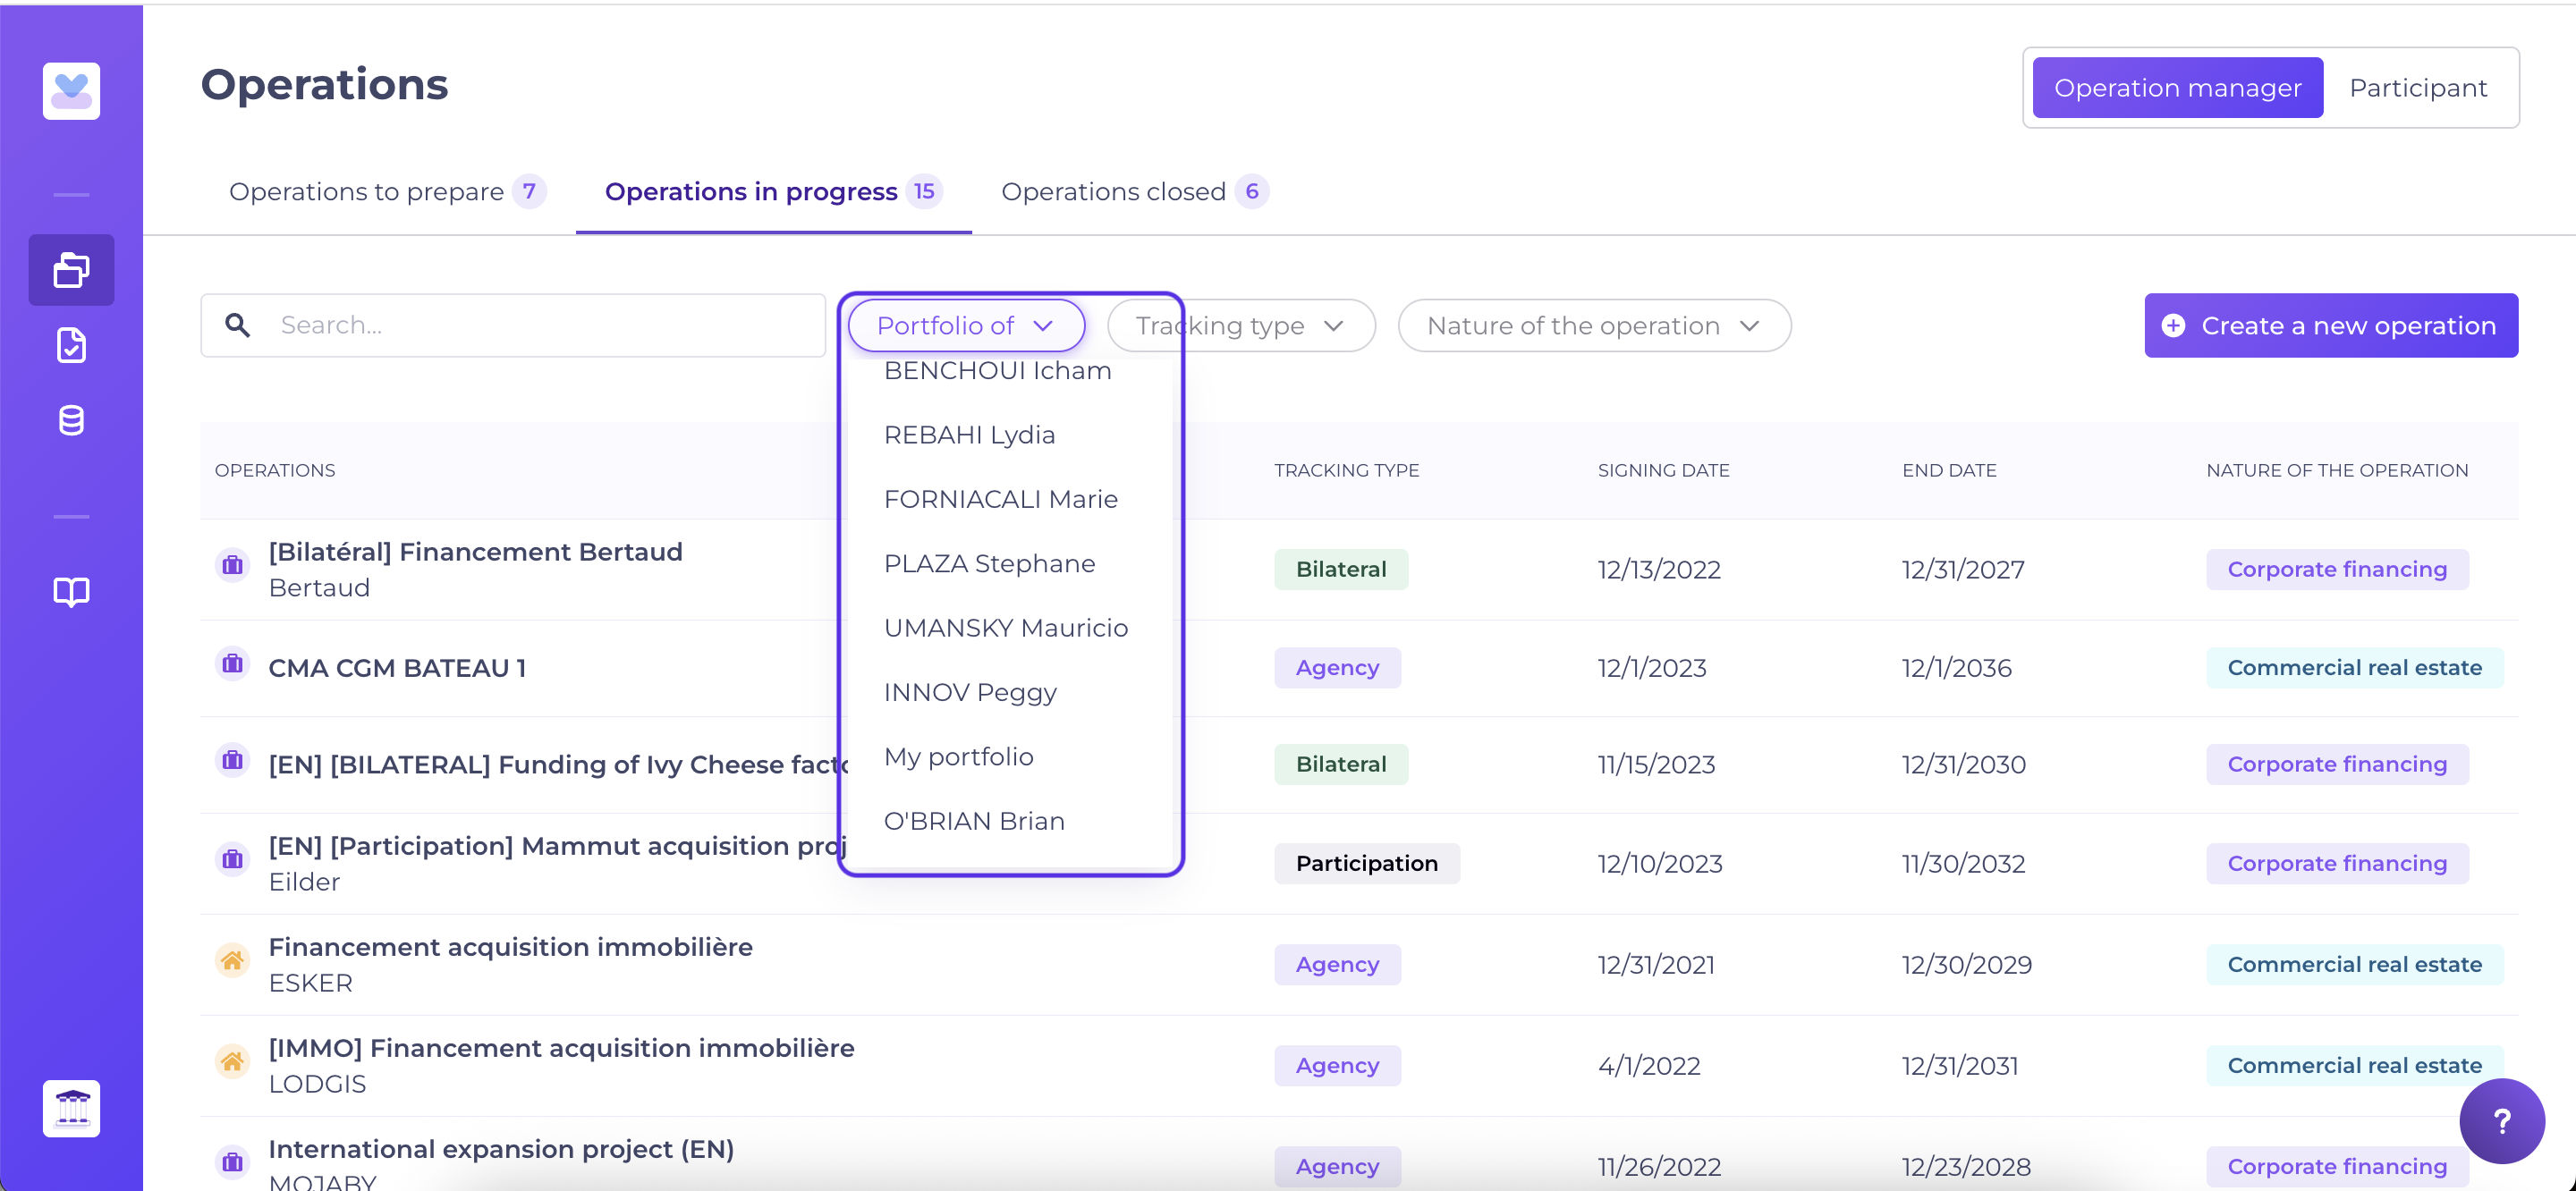Open the document checkmark sidebar icon
The width and height of the screenshot is (2576, 1191).
coord(71,345)
